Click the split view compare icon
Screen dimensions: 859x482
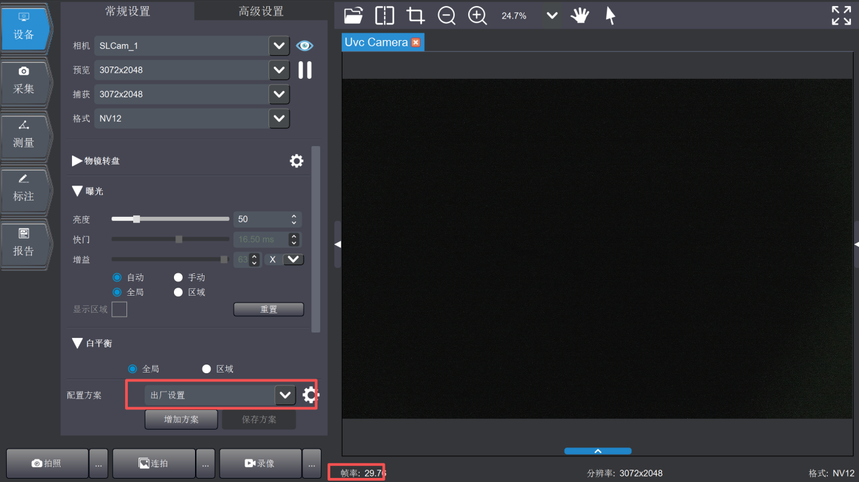[x=384, y=15]
